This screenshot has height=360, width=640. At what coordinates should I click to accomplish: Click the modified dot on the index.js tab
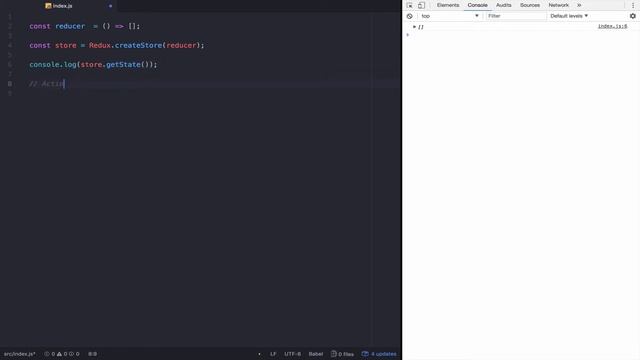click(x=110, y=6)
